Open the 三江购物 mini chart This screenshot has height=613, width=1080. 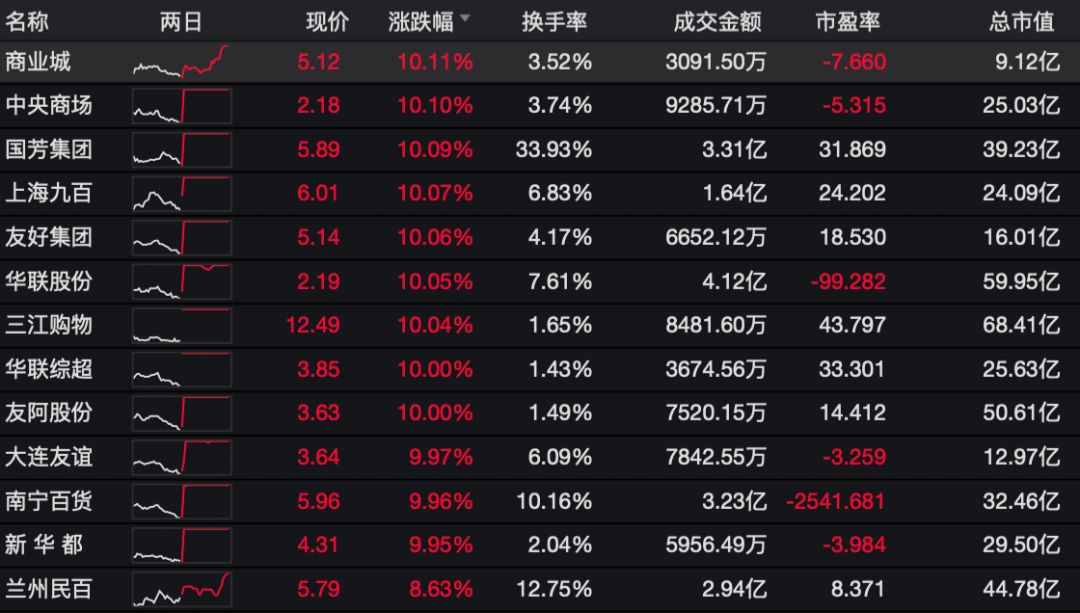point(181,325)
